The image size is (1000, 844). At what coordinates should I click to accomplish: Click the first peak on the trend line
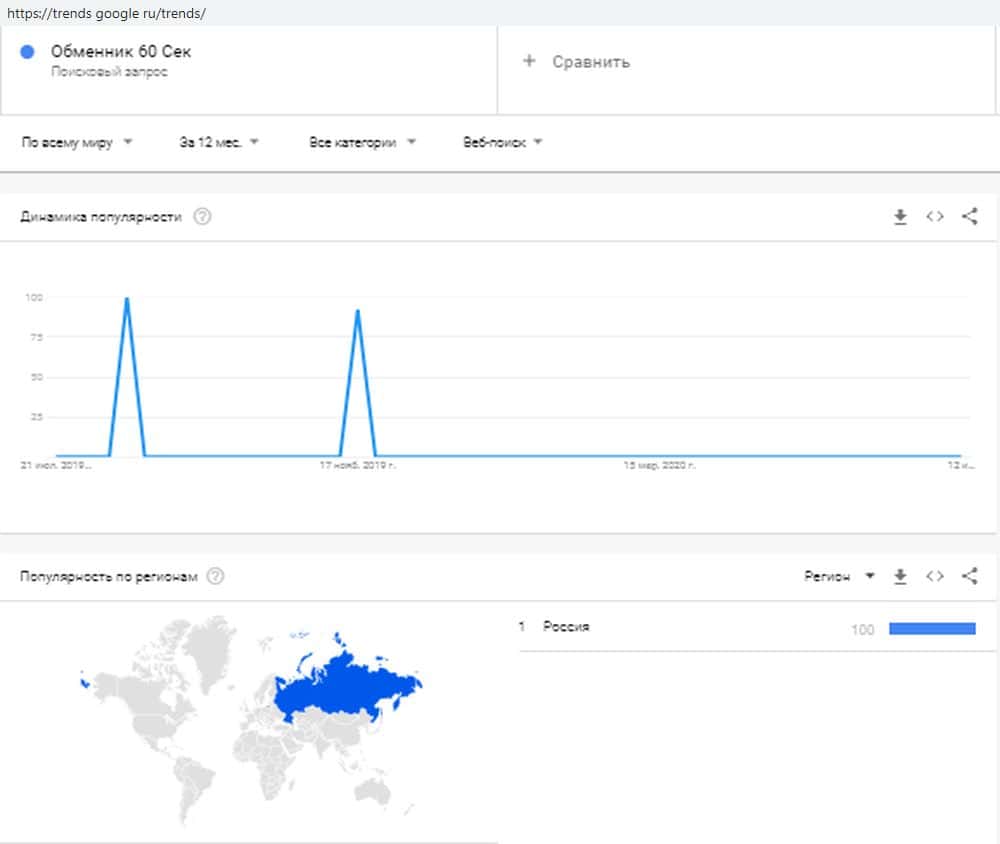point(127,299)
